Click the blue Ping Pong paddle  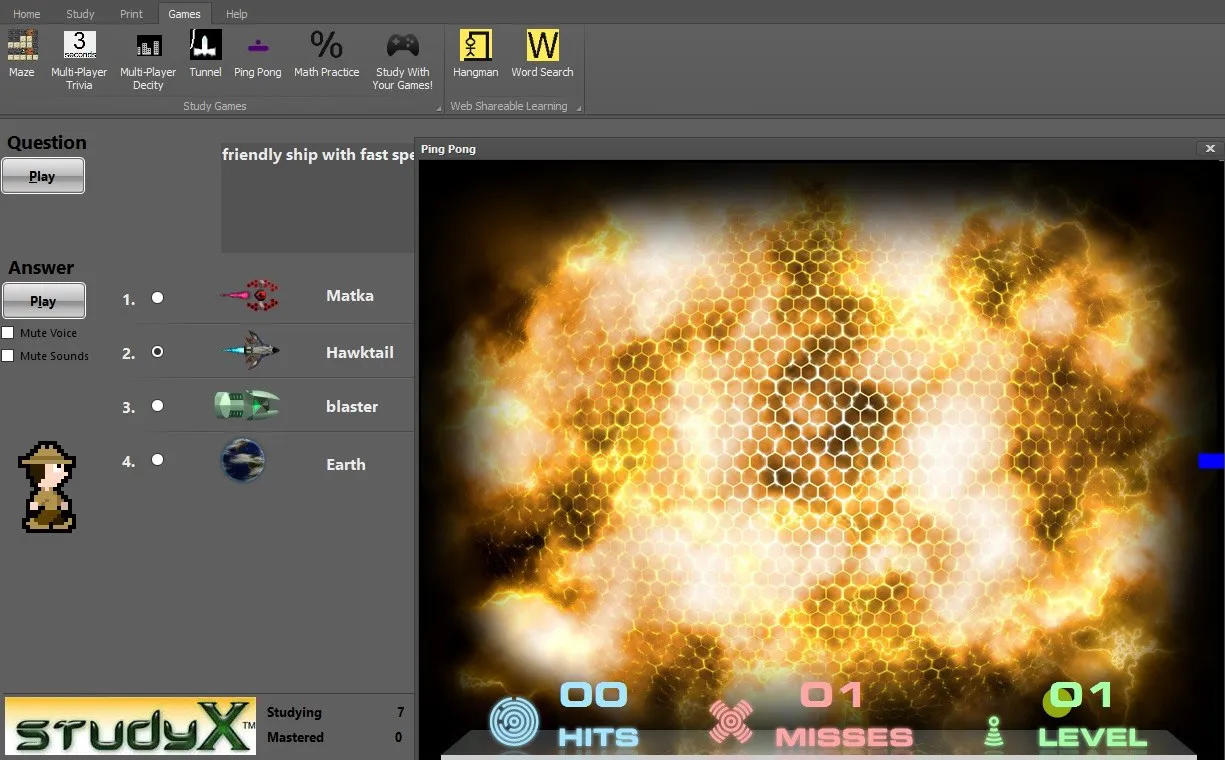tap(1211, 461)
